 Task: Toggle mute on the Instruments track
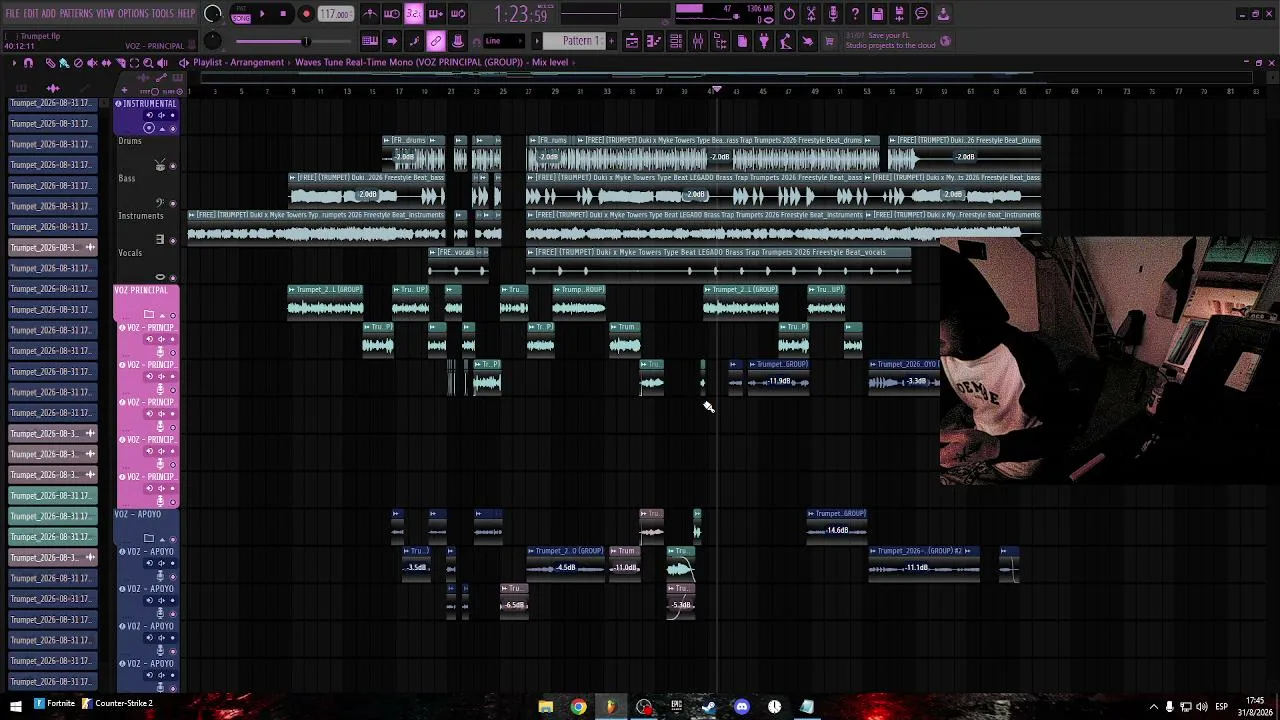coord(173,240)
